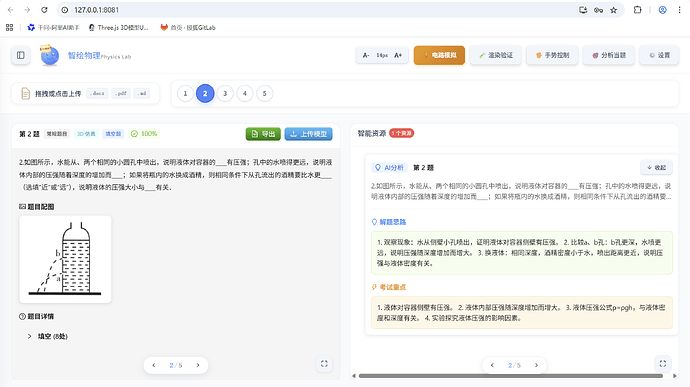Reload the browser page
690x387 pixels.
(x=44, y=10)
